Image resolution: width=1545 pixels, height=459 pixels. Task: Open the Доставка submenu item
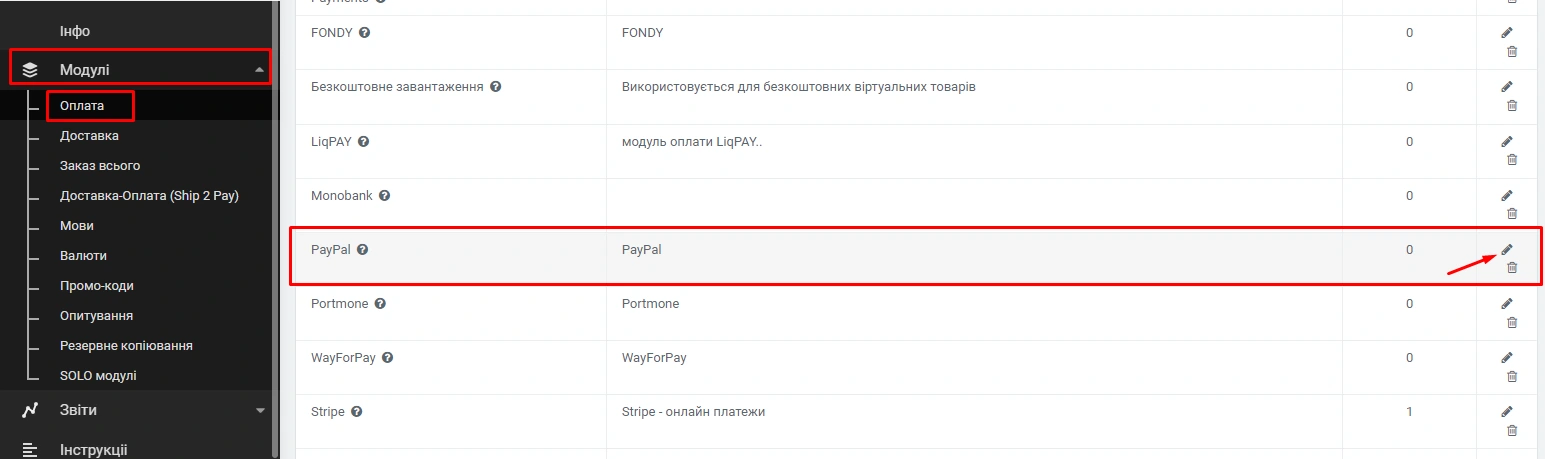pyautogui.click(x=89, y=136)
